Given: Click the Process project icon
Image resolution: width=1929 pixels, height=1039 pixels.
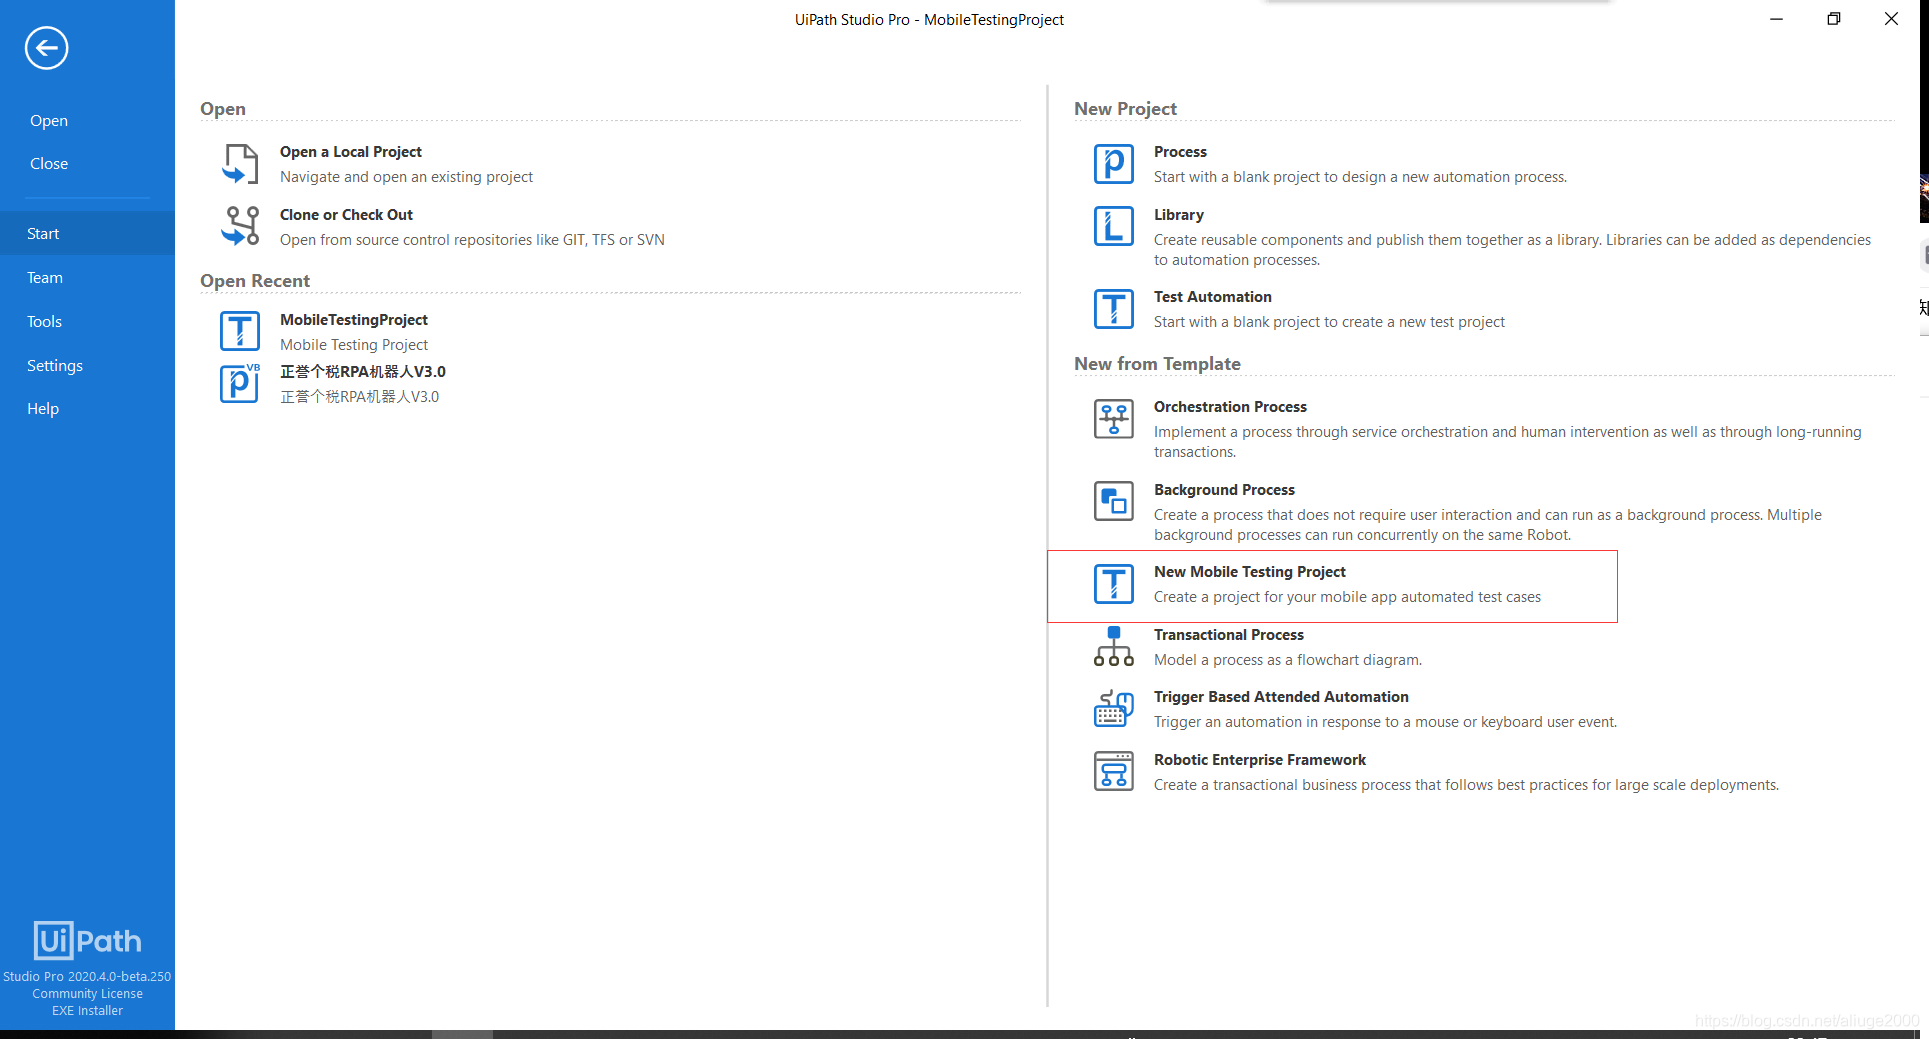Looking at the screenshot, I should coord(1113,164).
